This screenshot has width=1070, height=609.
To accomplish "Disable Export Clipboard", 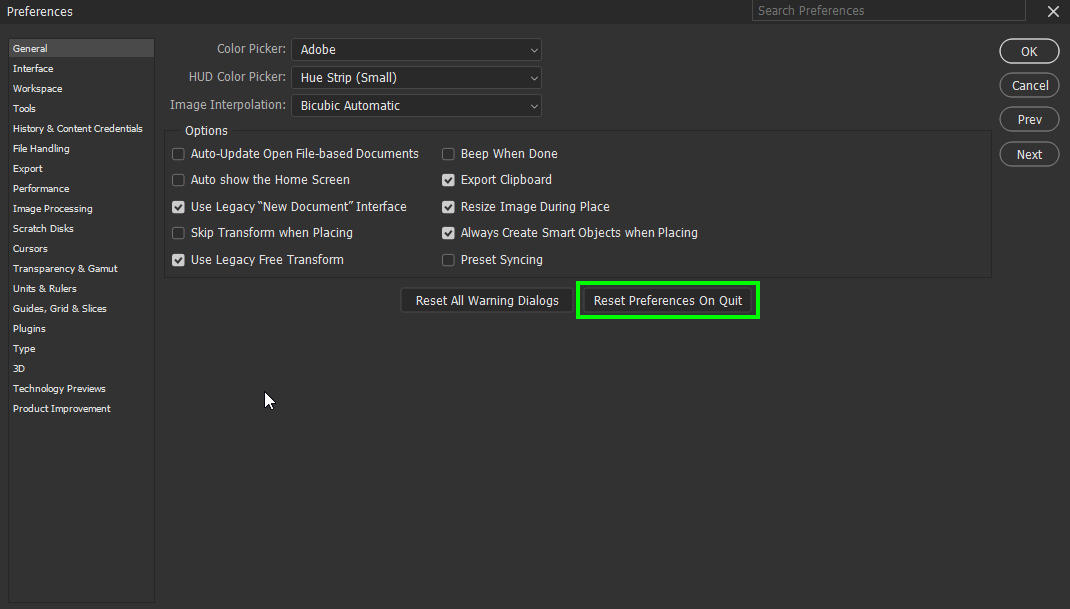I will tap(448, 180).
